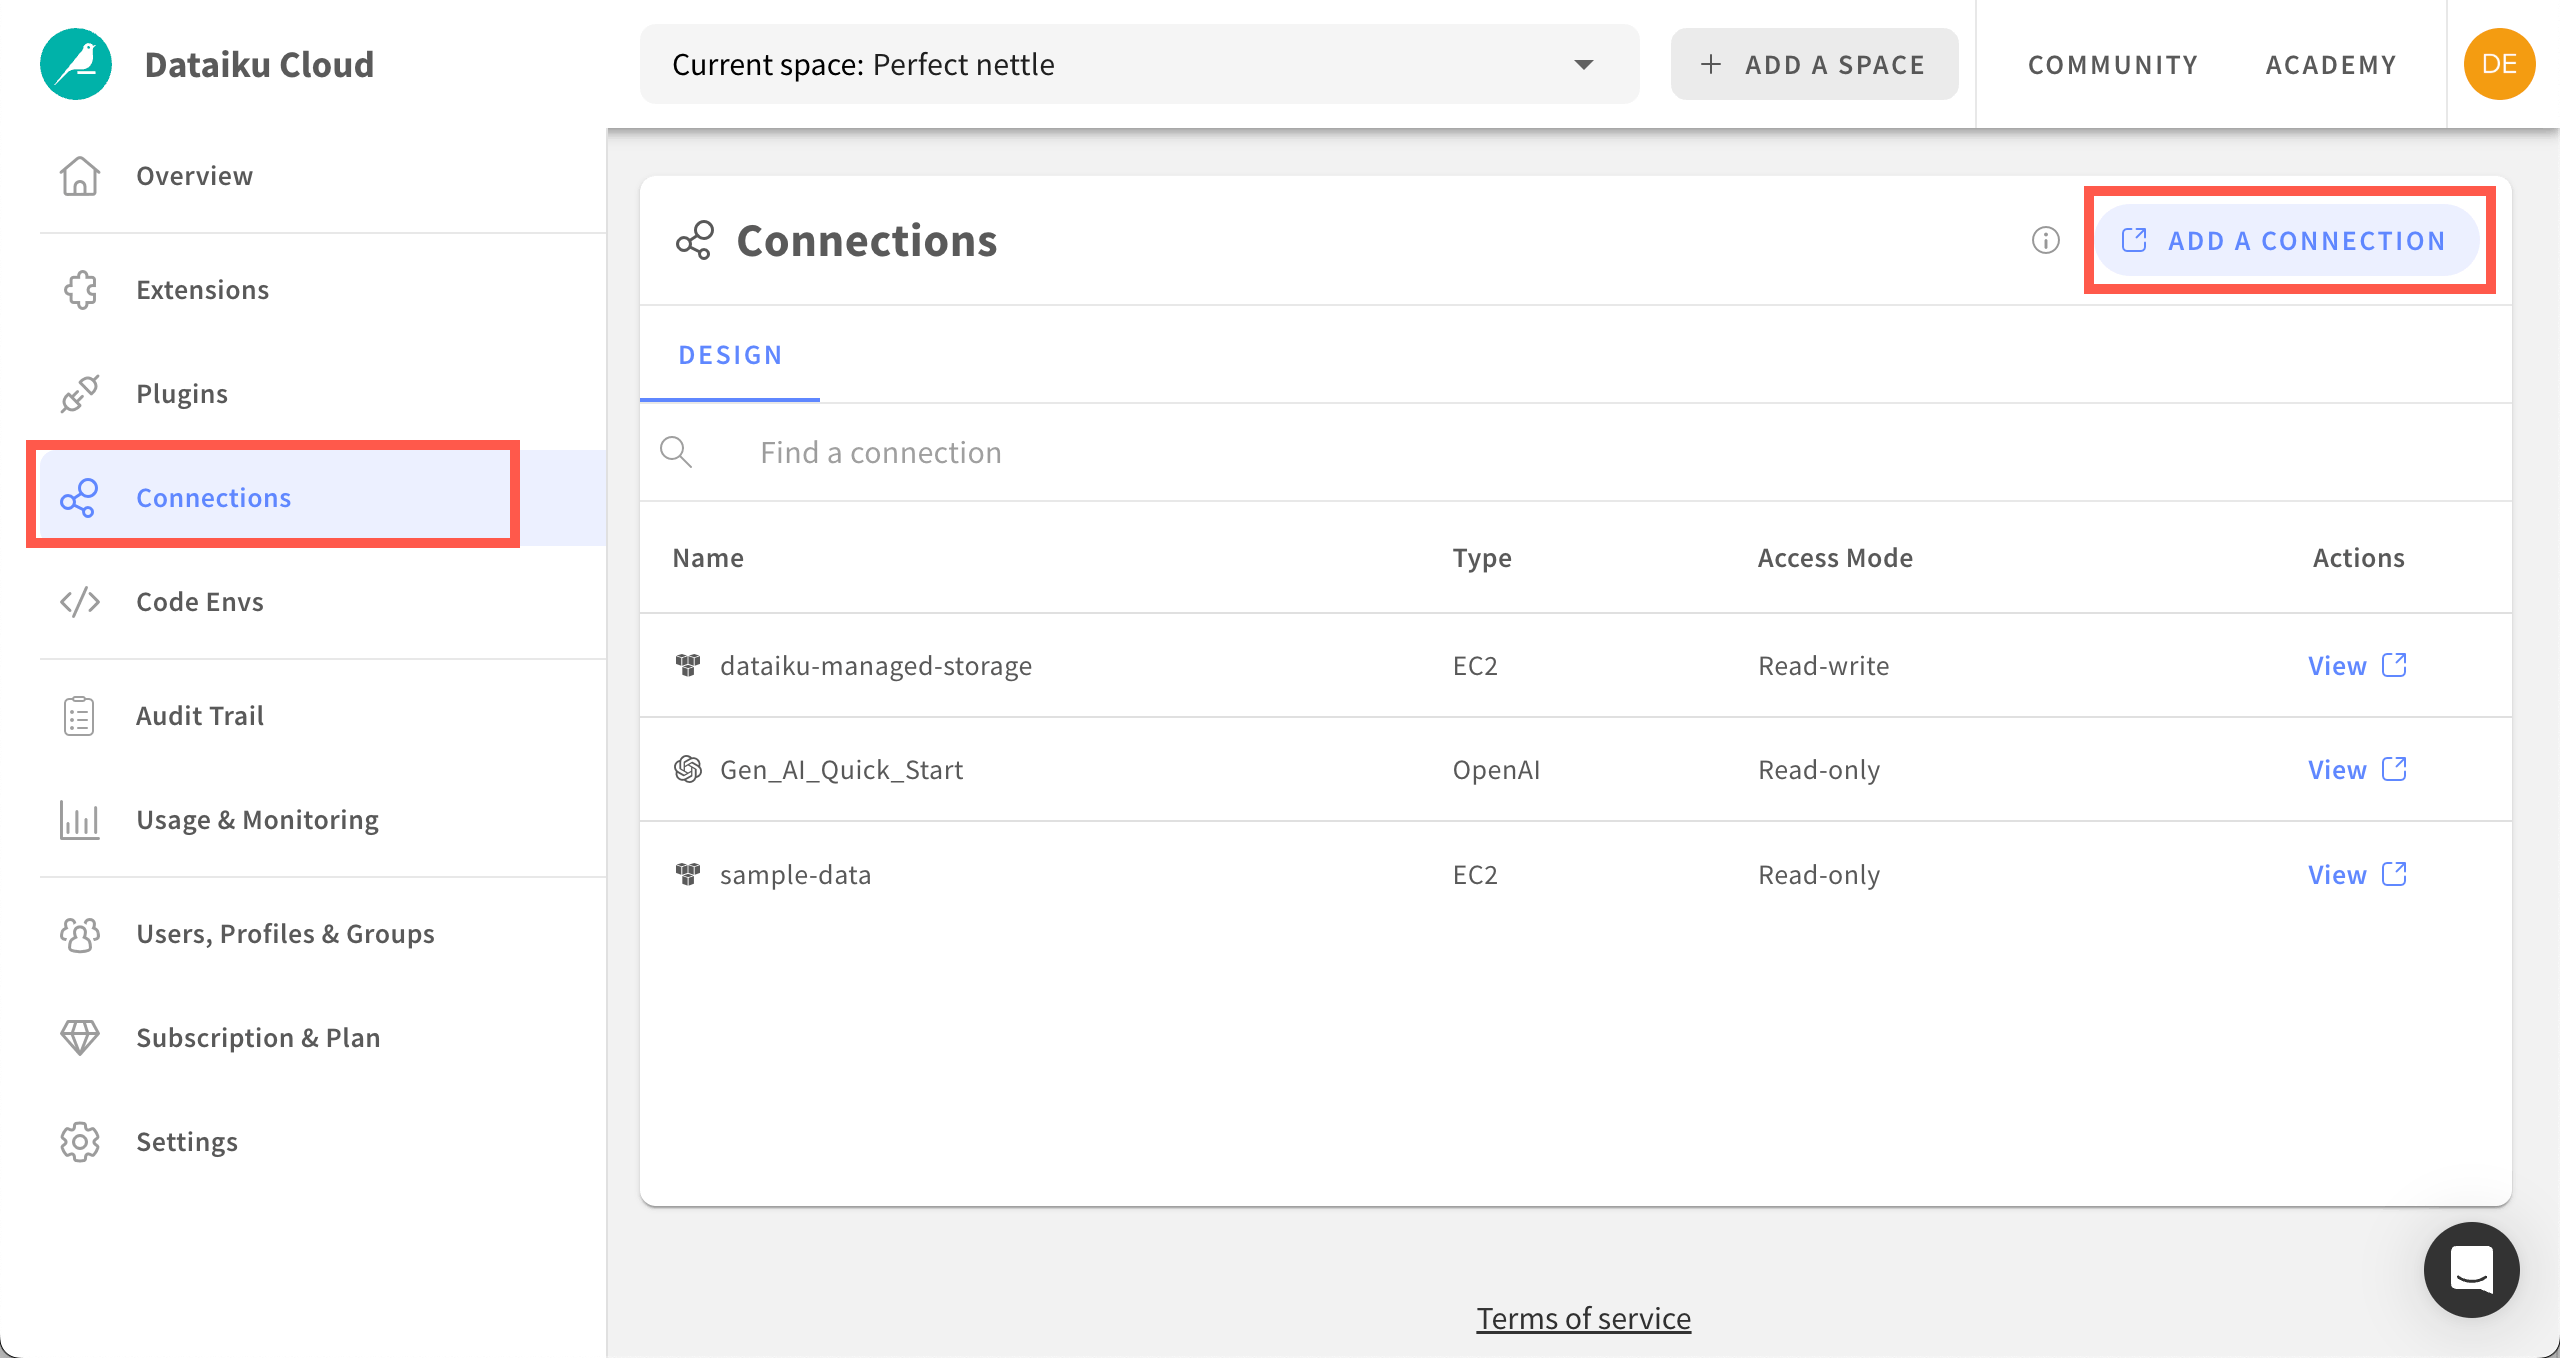The width and height of the screenshot is (2560, 1358).
Task: Open Terms of service link
Action: [x=1583, y=1317]
